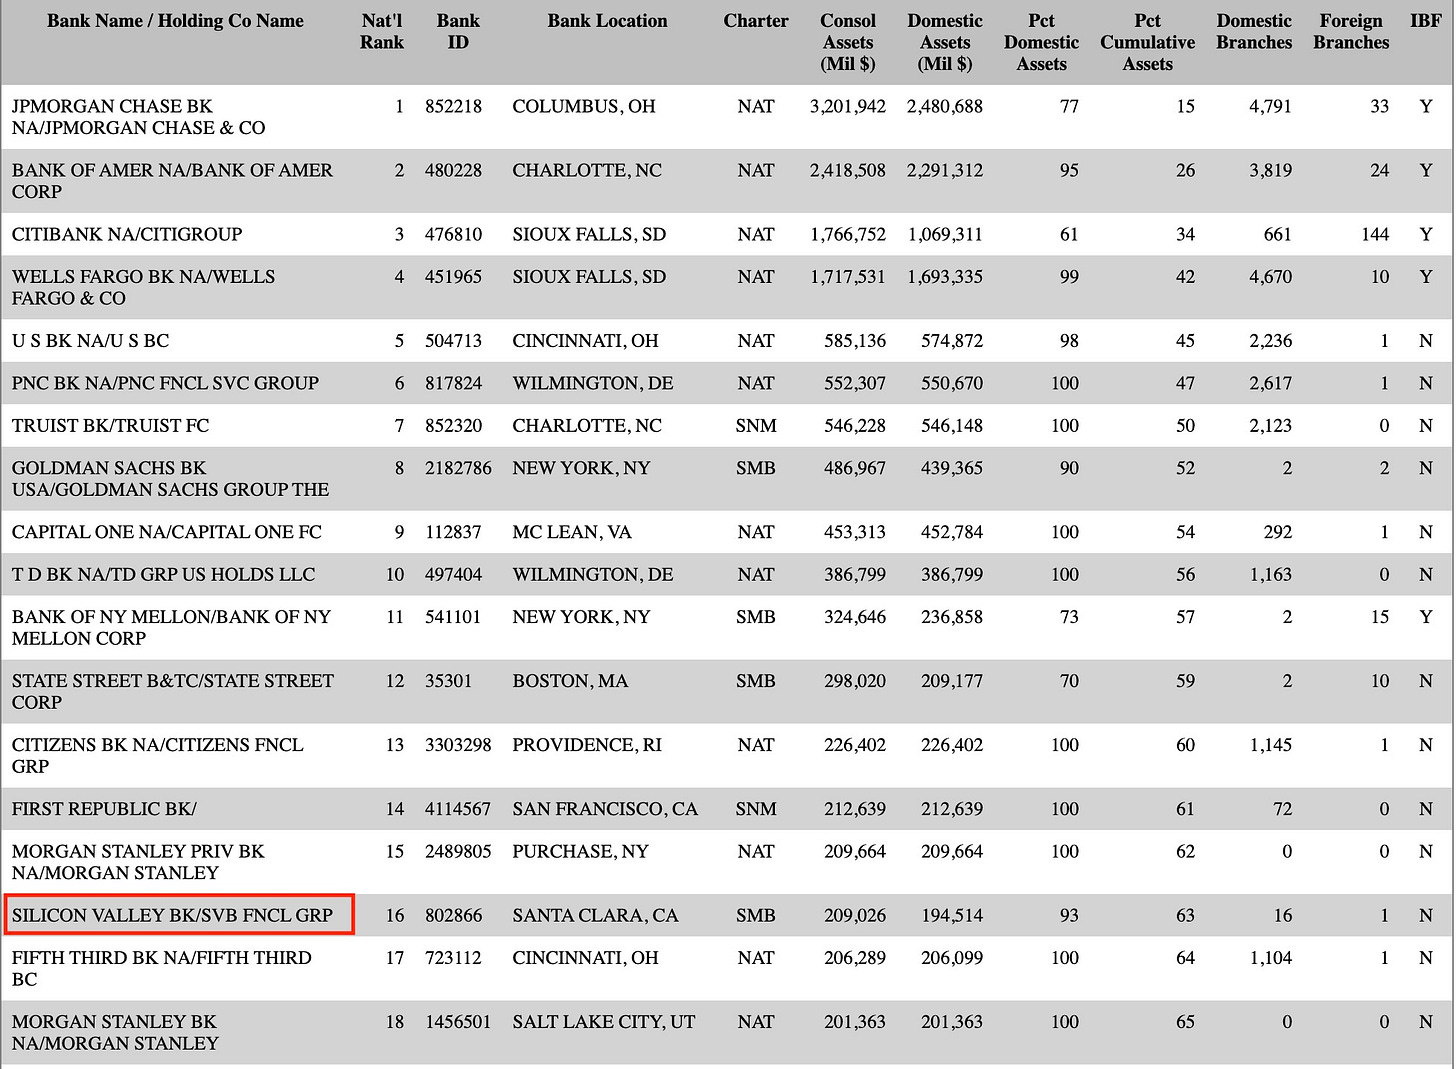This screenshot has height=1069, width=1456.
Task: Click bank ID "476810"
Action: (453, 234)
